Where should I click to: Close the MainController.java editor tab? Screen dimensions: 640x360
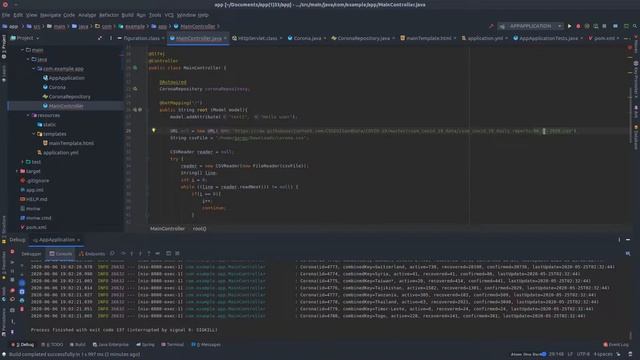point(225,38)
